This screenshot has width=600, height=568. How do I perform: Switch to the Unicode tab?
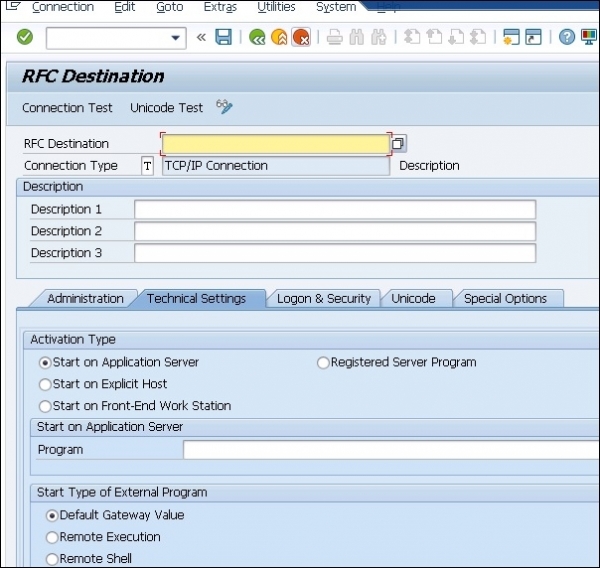(413, 299)
